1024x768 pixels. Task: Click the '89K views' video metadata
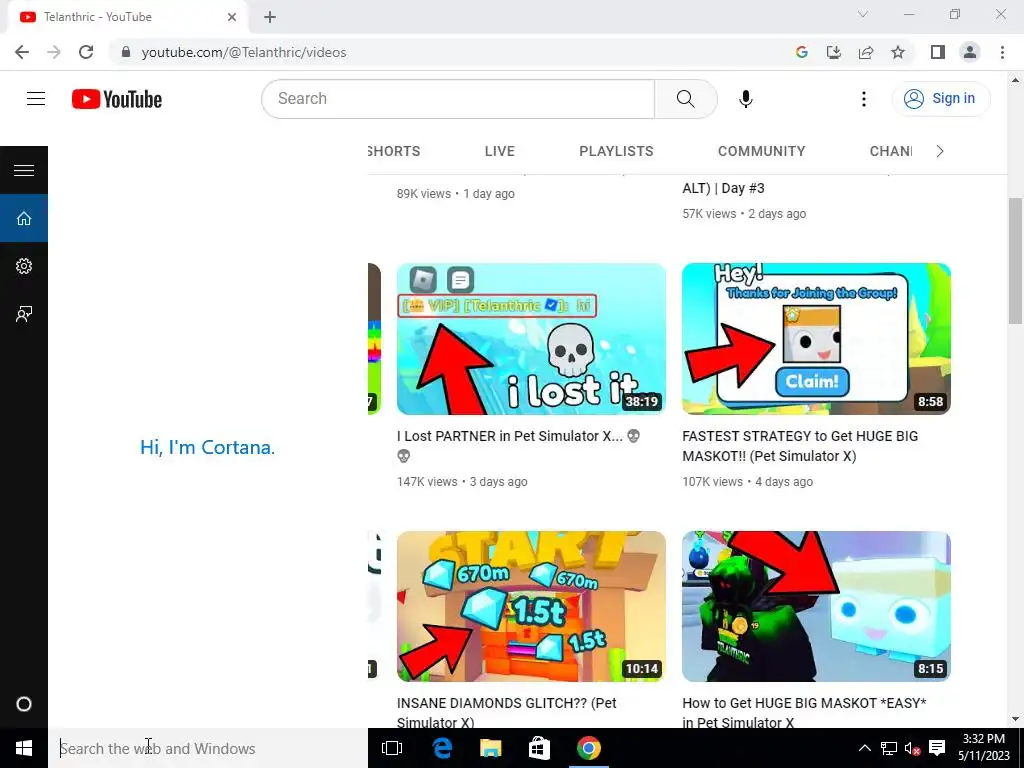pyautogui.click(x=455, y=194)
